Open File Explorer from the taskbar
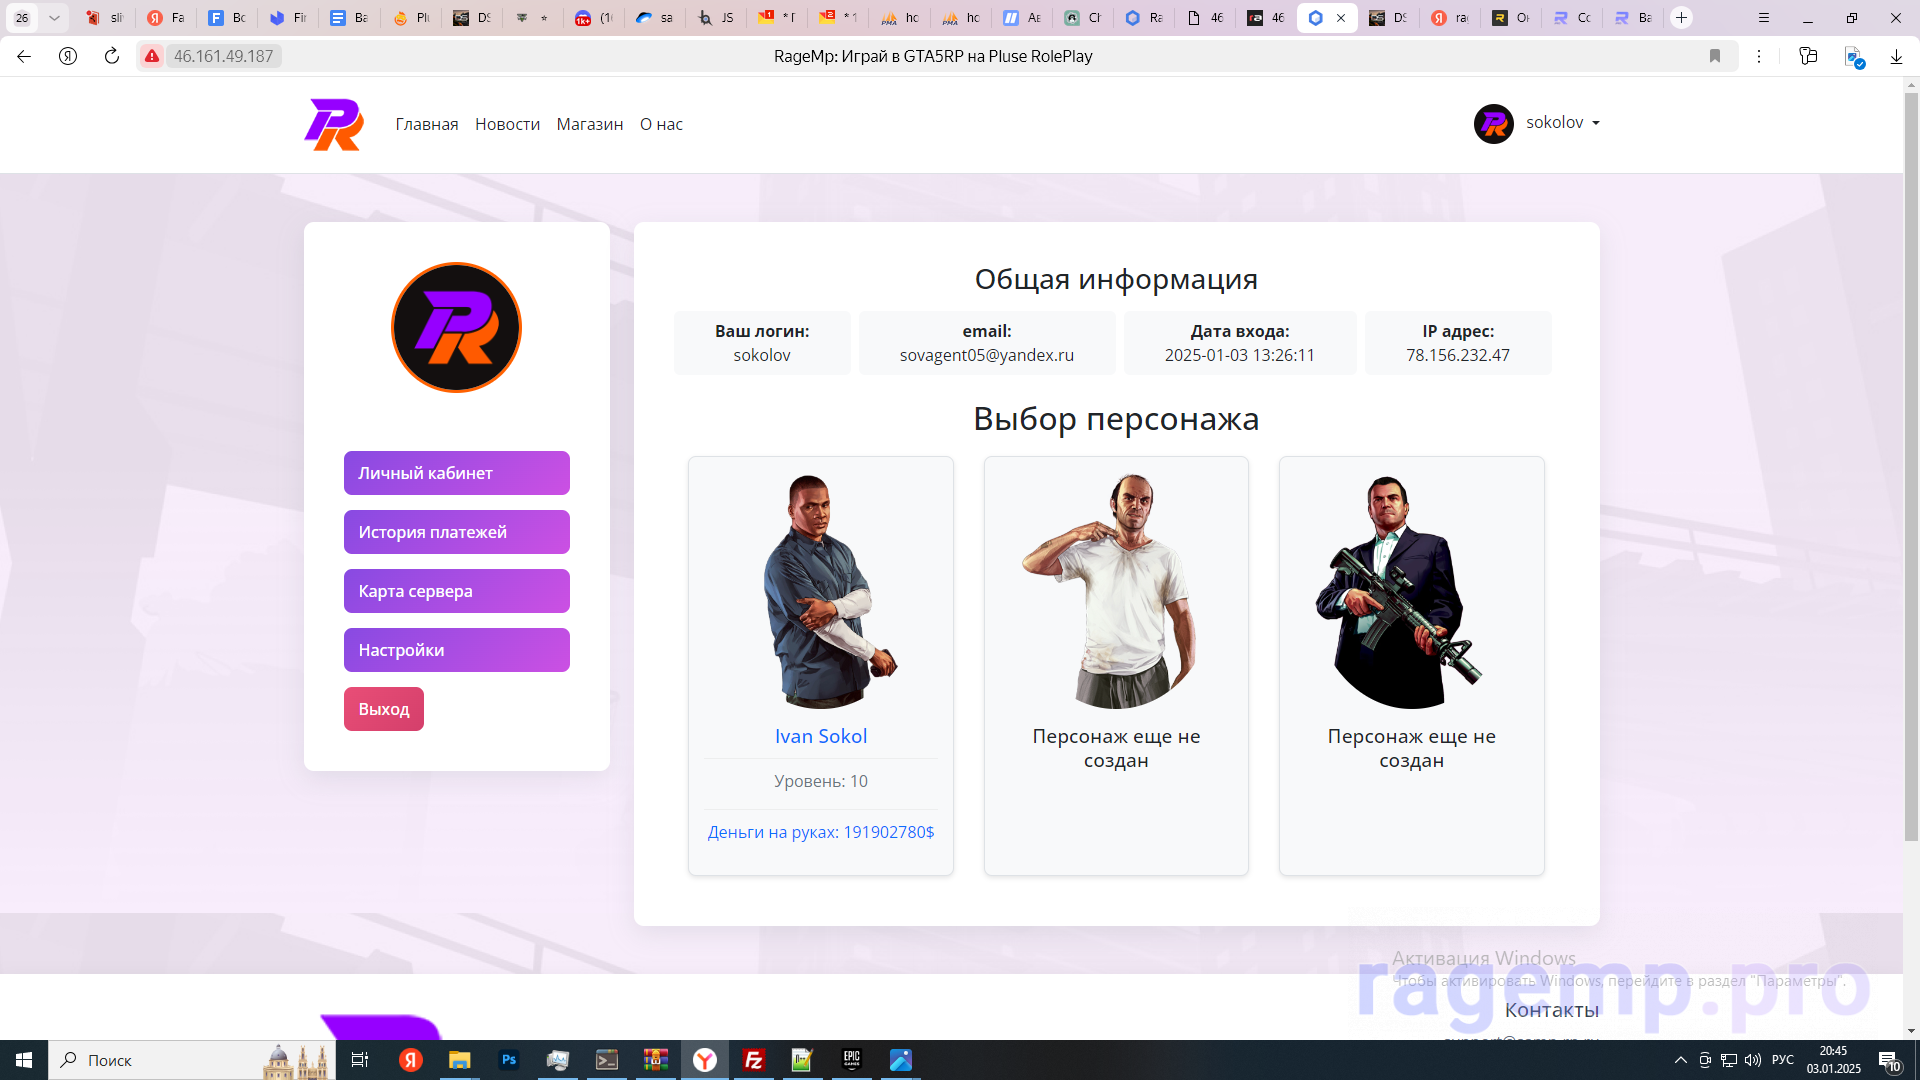This screenshot has height=1080, width=1920. pos(460,1060)
